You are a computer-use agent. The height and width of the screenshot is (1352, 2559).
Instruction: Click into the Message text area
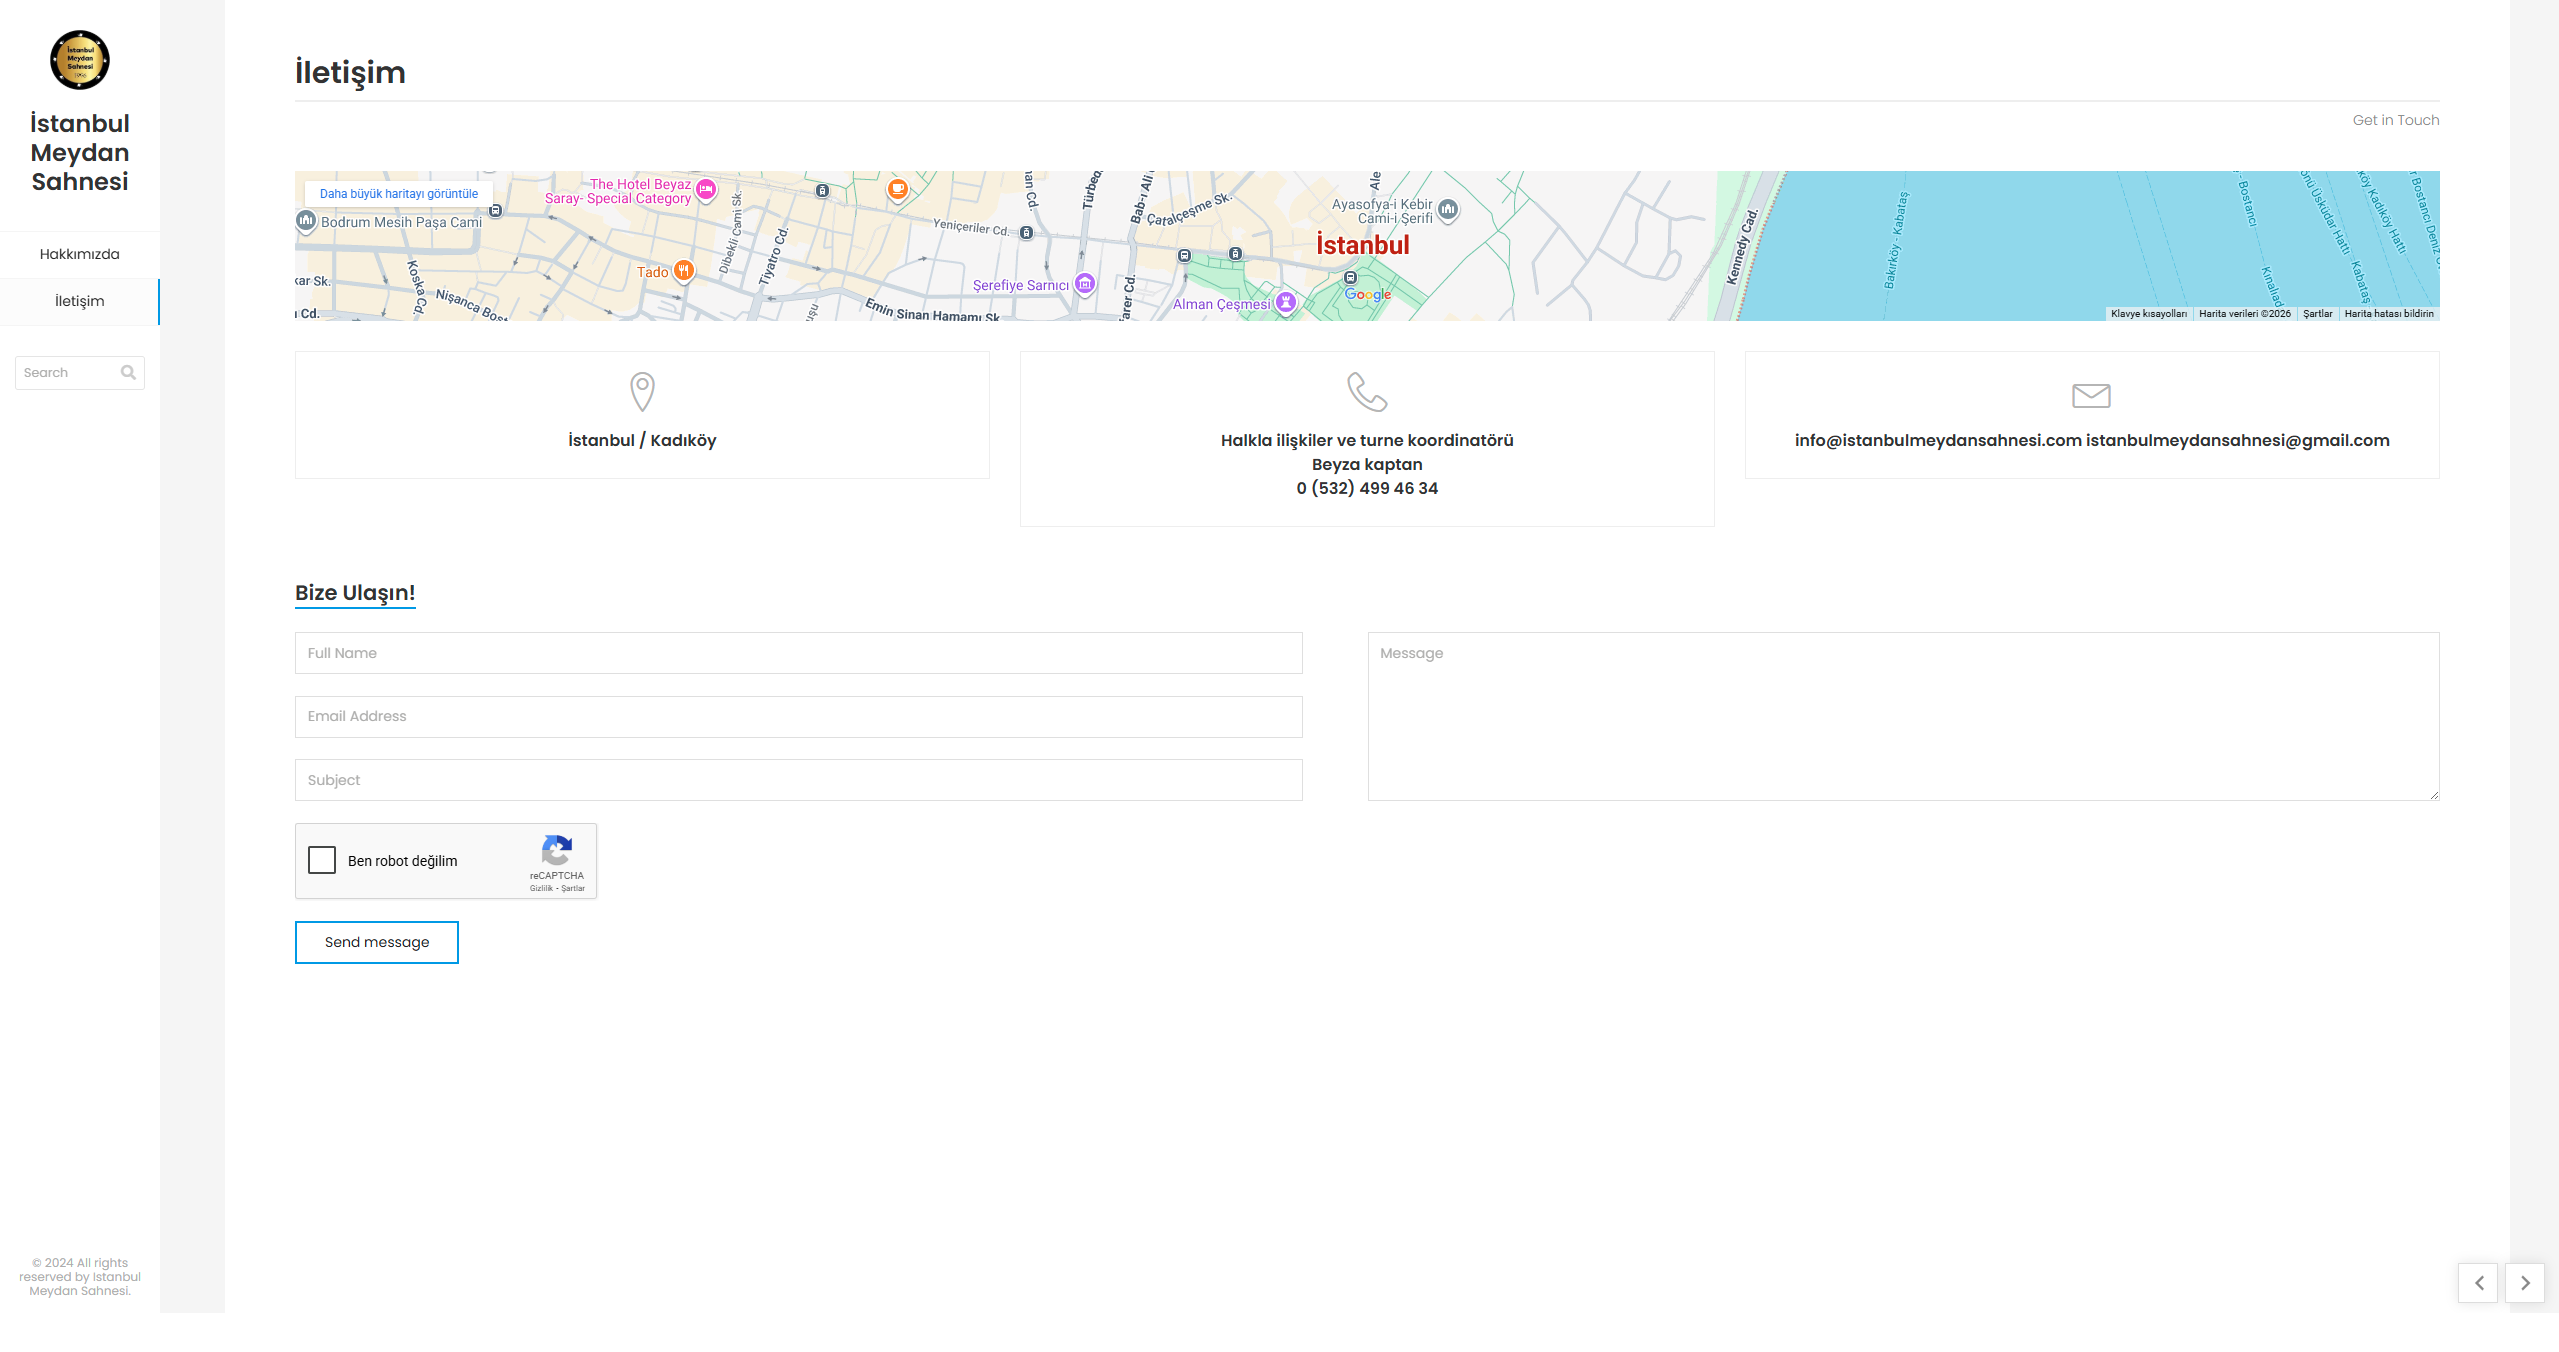point(1903,716)
